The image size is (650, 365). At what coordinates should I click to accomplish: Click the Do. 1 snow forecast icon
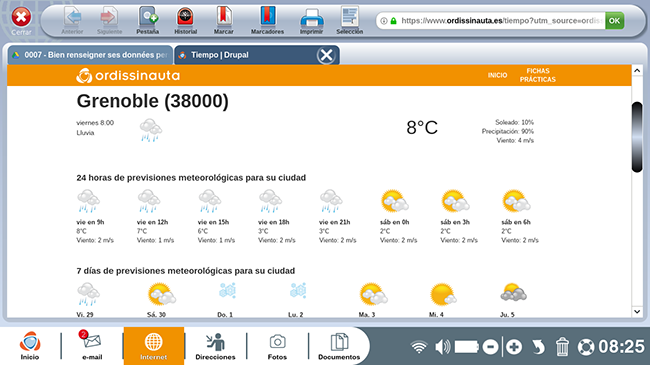coord(228,291)
